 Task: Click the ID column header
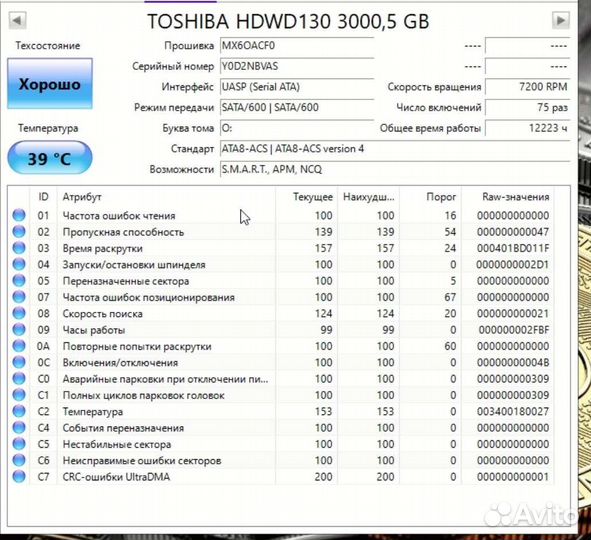click(x=43, y=197)
